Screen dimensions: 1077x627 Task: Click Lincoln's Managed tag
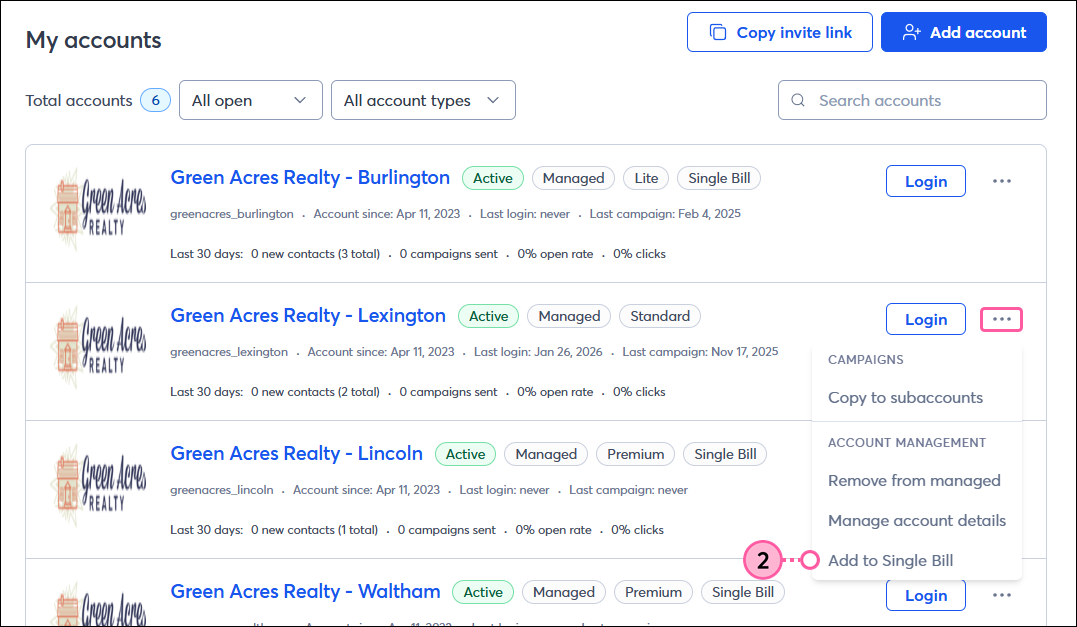coord(546,454)
